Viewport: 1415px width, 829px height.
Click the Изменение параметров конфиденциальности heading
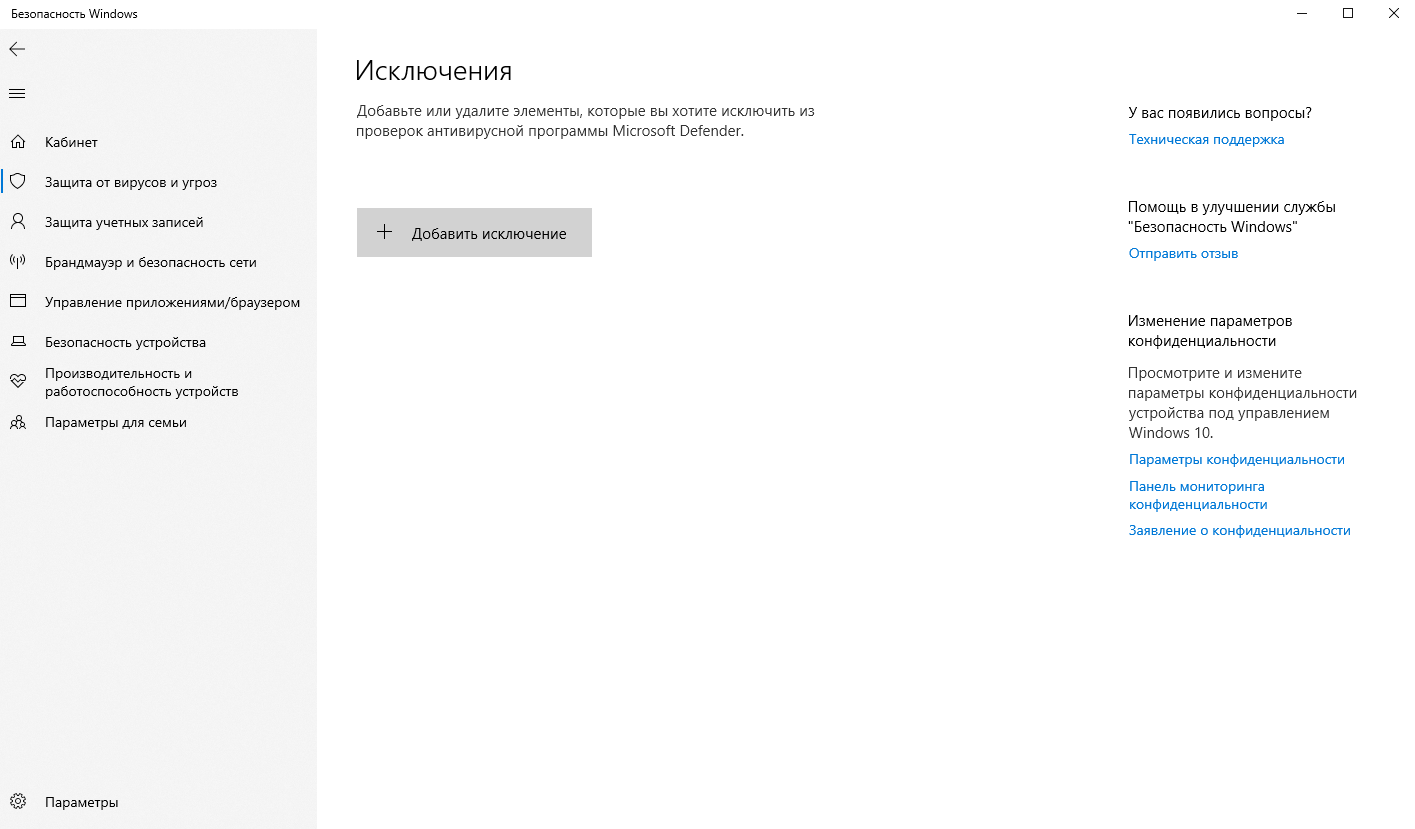pyautogui.click(x=1210, y=331)
